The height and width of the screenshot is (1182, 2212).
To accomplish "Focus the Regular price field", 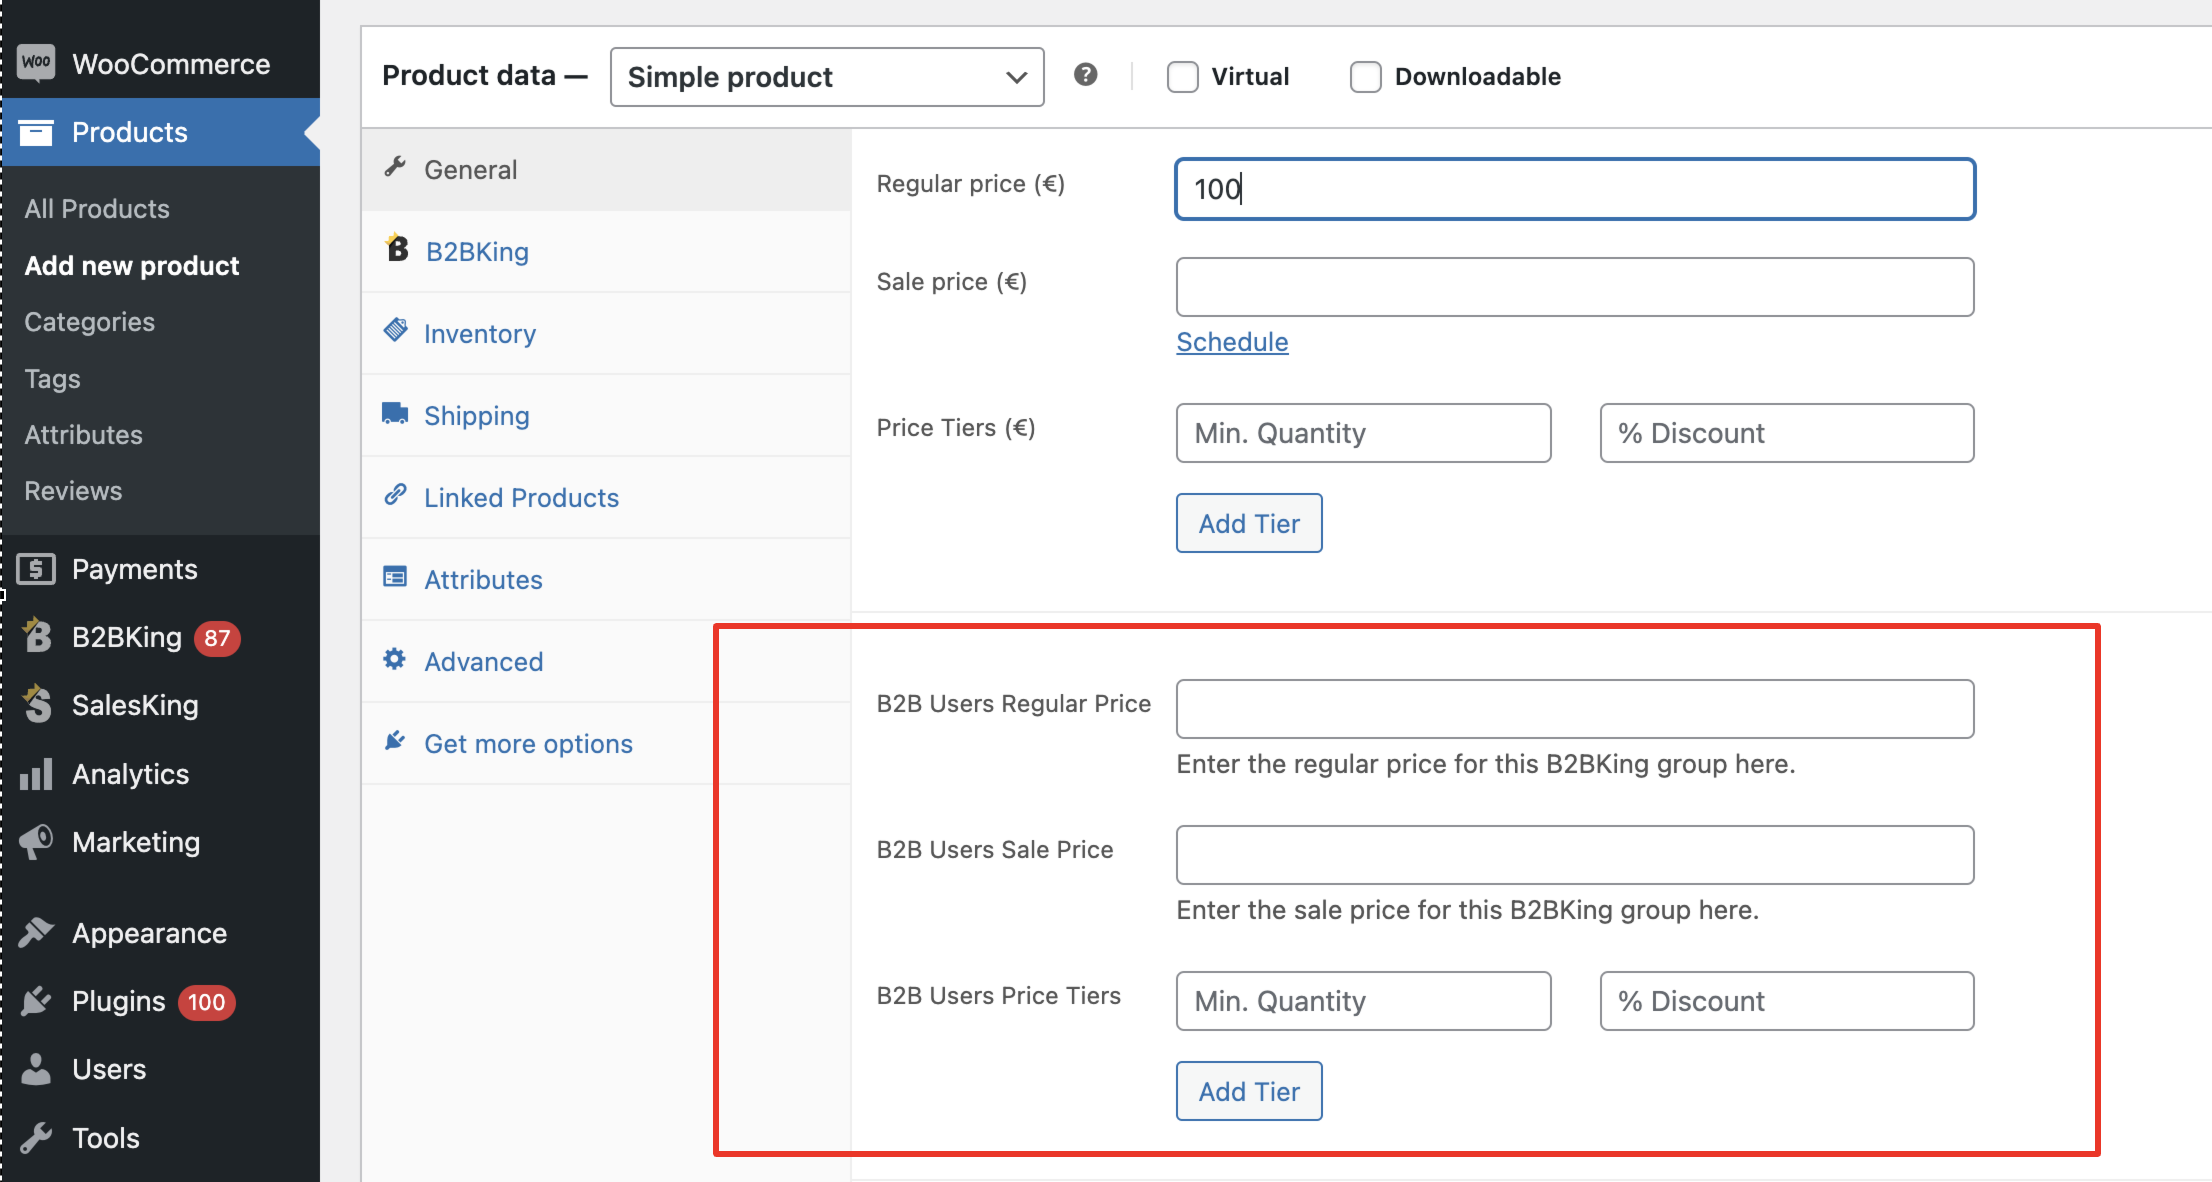I will click(x=1575, y=189).
